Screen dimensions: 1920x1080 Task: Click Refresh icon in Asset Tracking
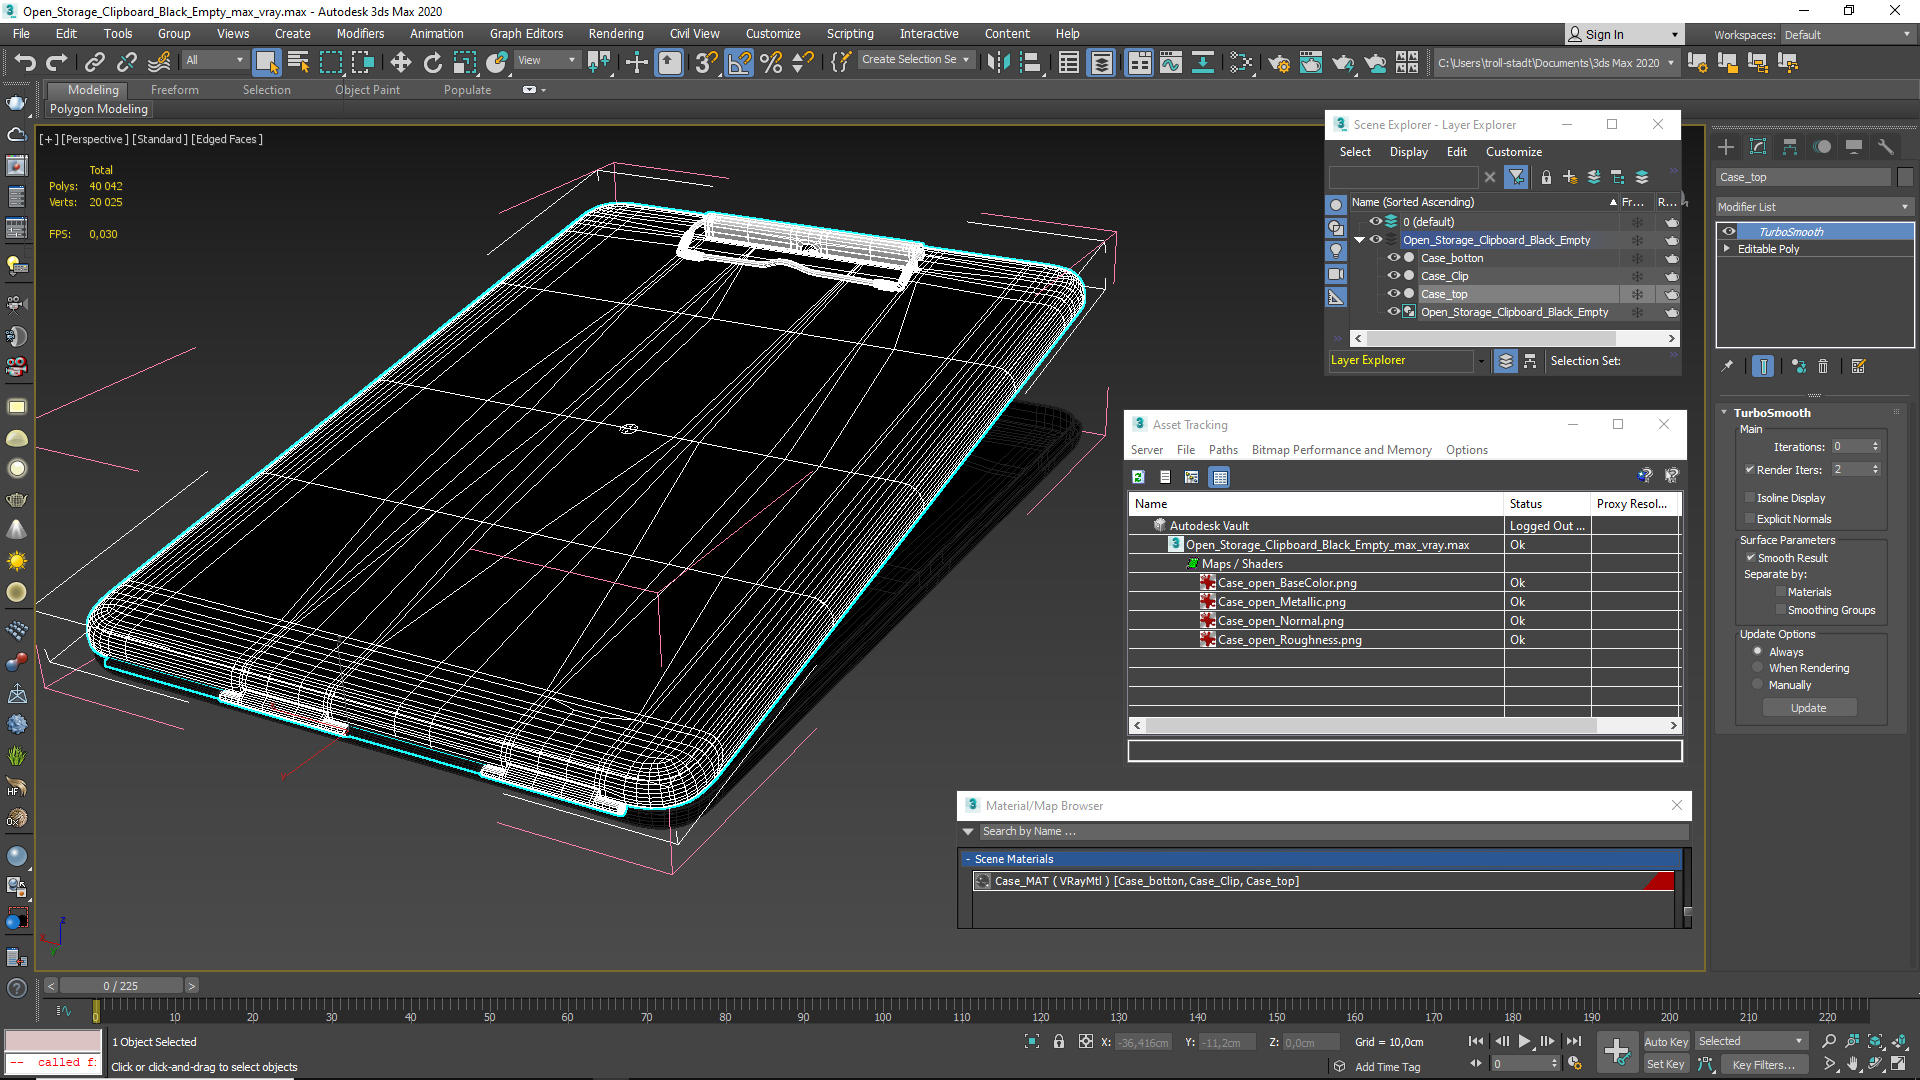(x=1138, y=477)
